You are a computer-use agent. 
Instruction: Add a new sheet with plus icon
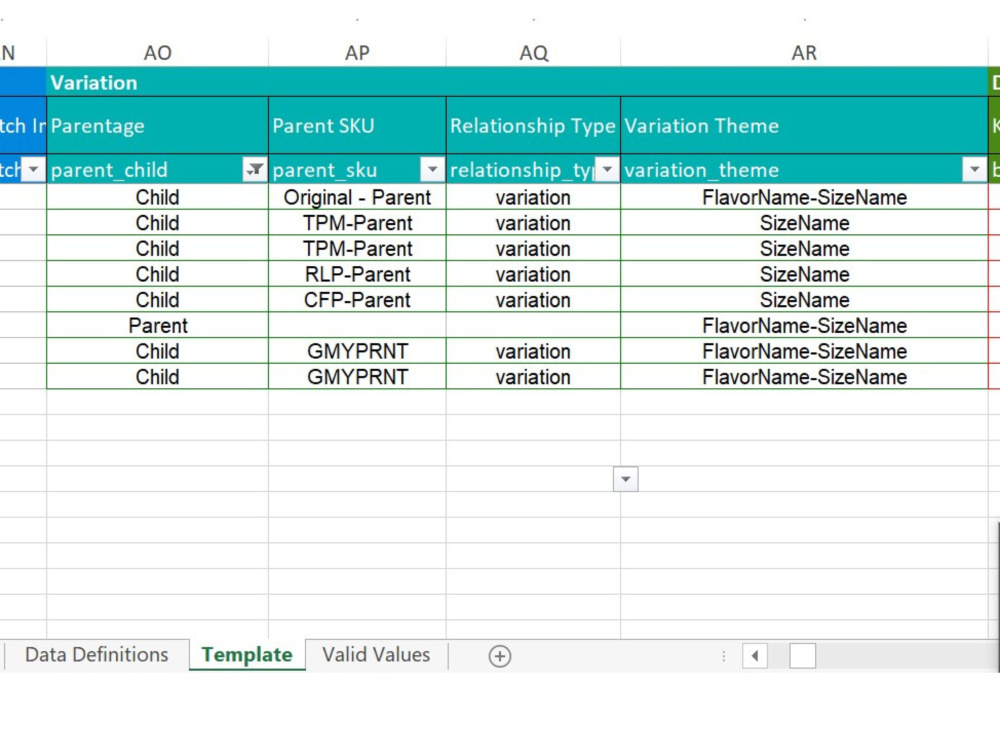[x=499, y=656]
